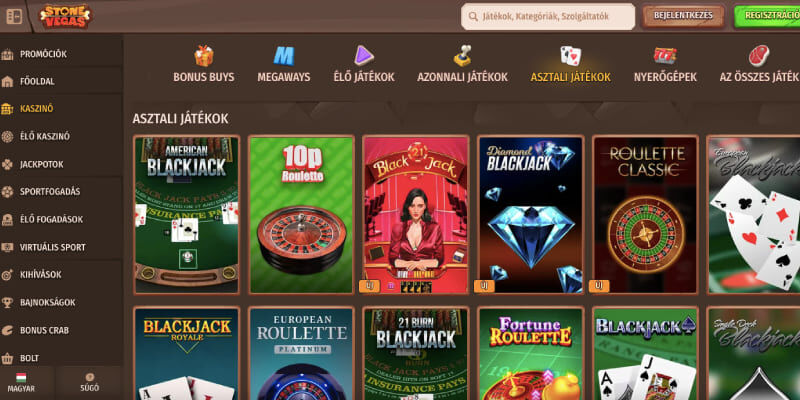Open Élő Játékok play icon
This screenshot has height=400, width=800.
(364, 56)
